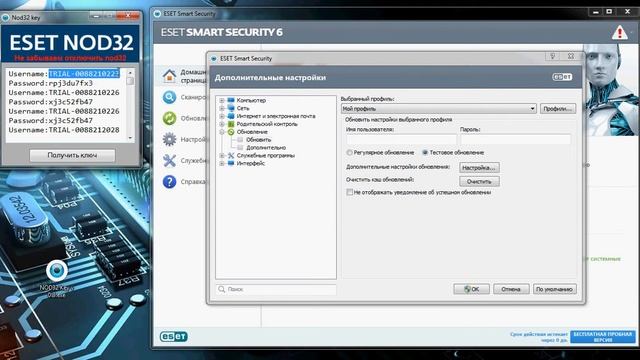The image size is (640, 360).
Task: Click the eset badge in advanced settings header
Action: pyautogui.click(x=562, y=77)
